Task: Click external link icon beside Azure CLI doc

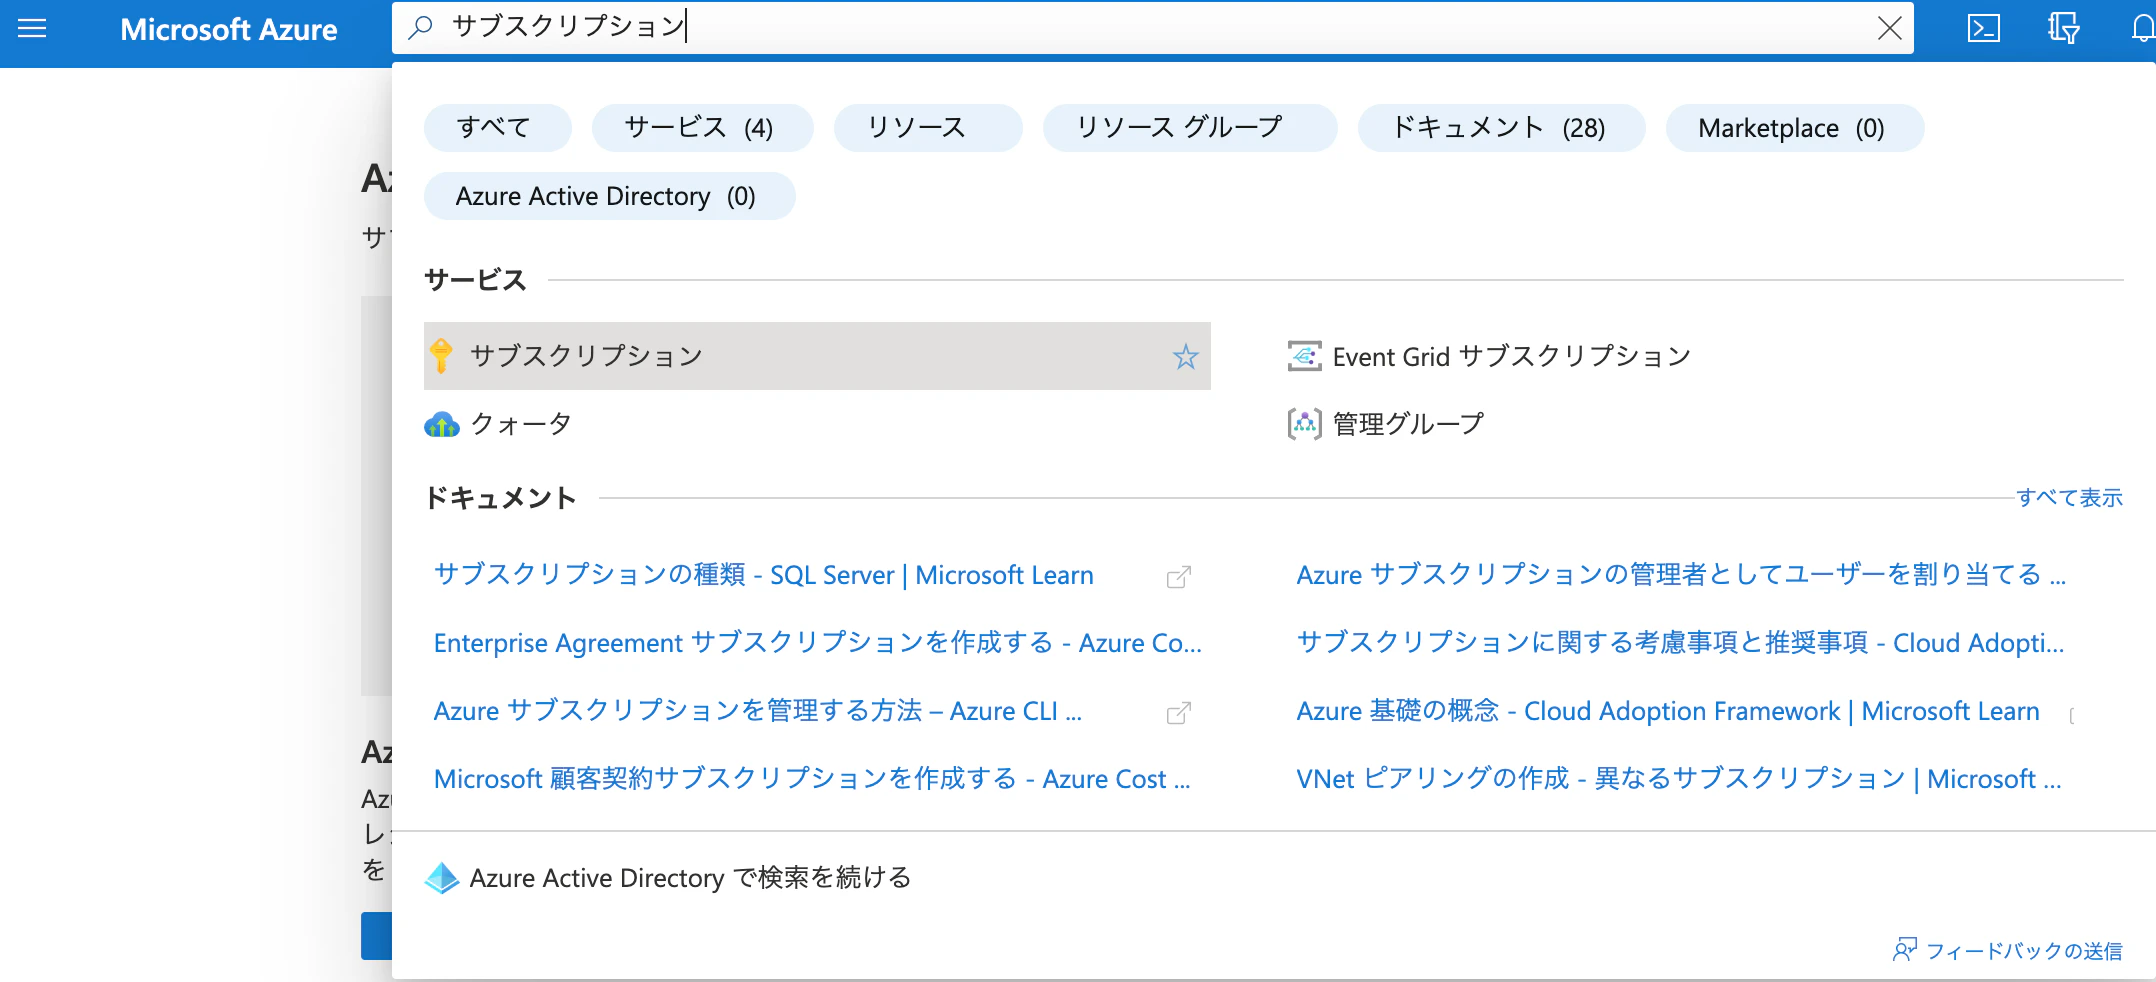Action: tap(1179, 713)
